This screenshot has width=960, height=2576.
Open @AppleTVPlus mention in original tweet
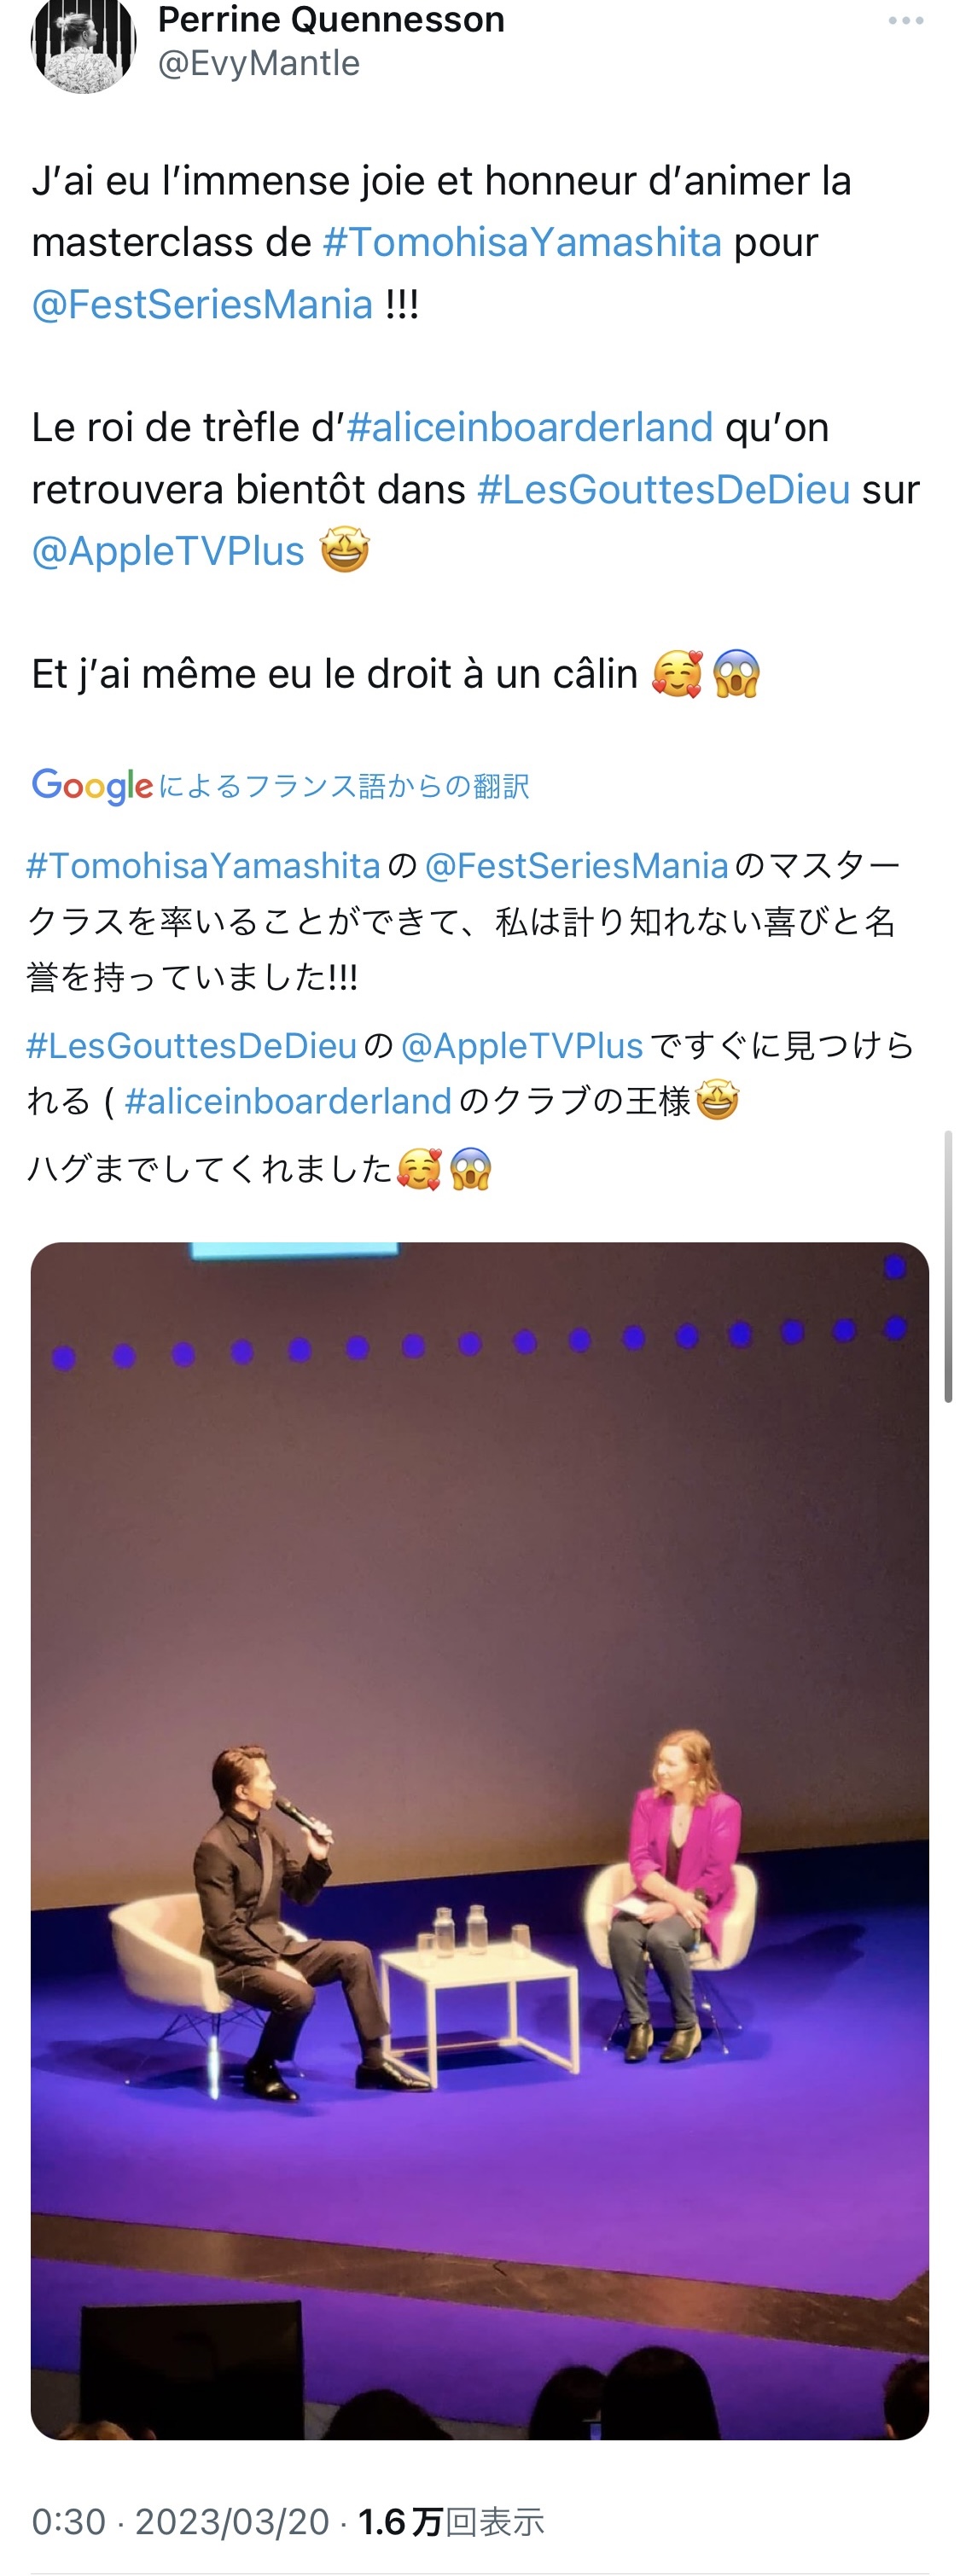(168, 551)
